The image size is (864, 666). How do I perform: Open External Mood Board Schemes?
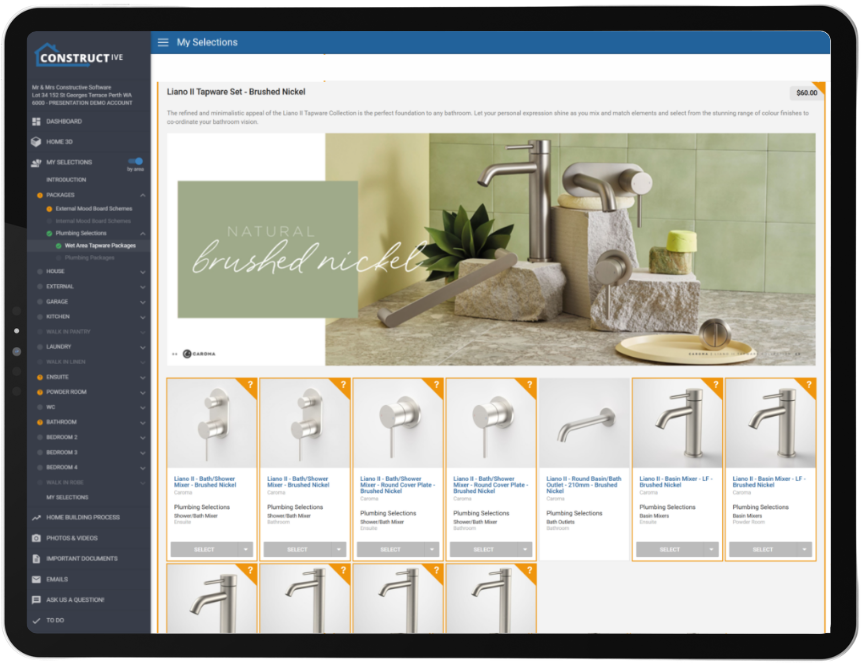tap(93, 208)
